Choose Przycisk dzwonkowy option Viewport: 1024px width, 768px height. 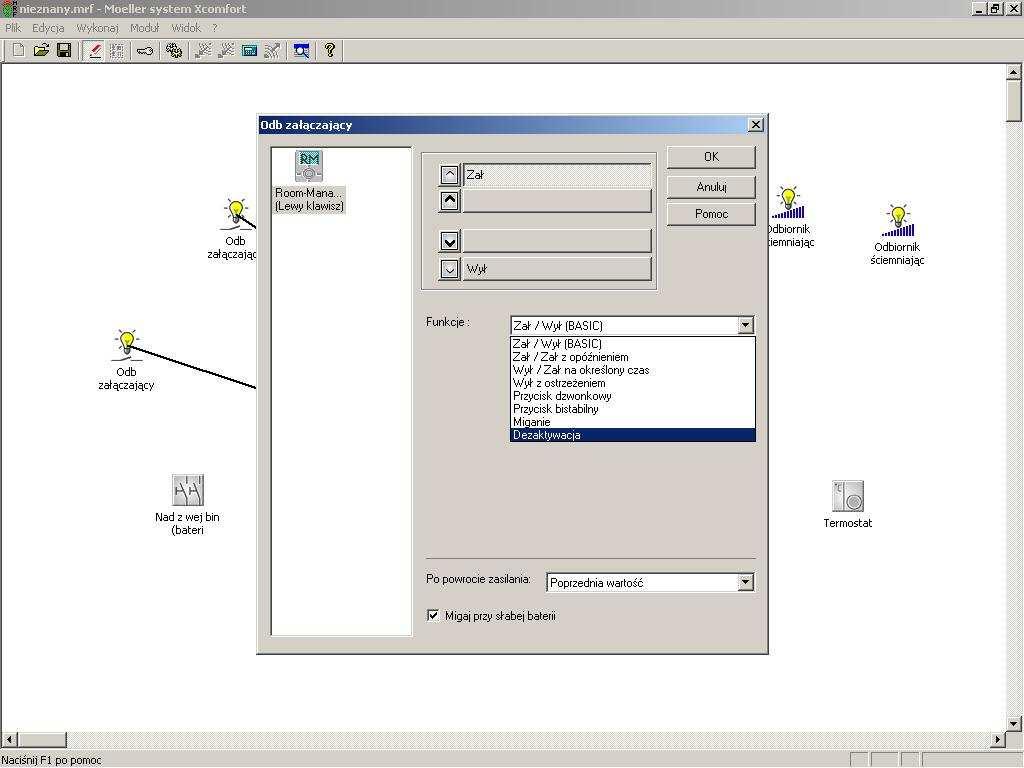(632, 396)
